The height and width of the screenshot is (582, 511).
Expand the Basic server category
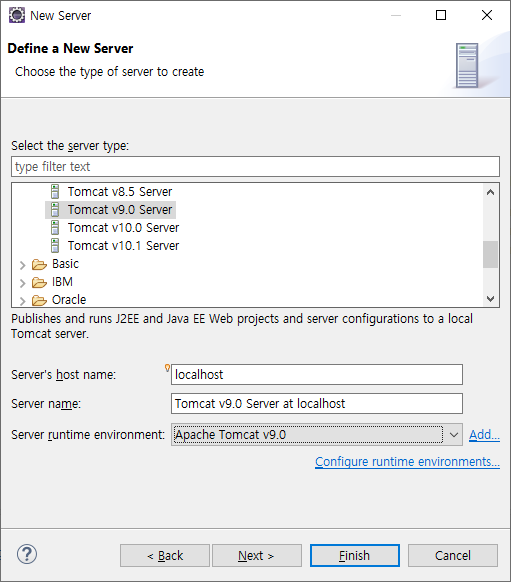pyautogui.click(x=23, y=265)
